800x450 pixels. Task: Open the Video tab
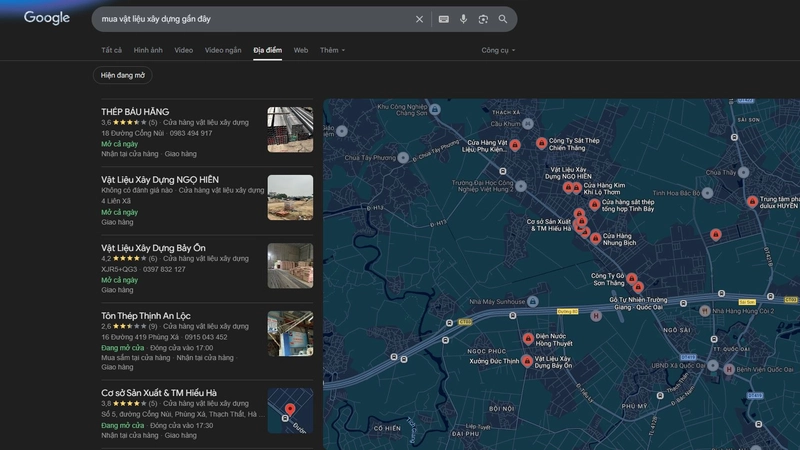[184, 50]
